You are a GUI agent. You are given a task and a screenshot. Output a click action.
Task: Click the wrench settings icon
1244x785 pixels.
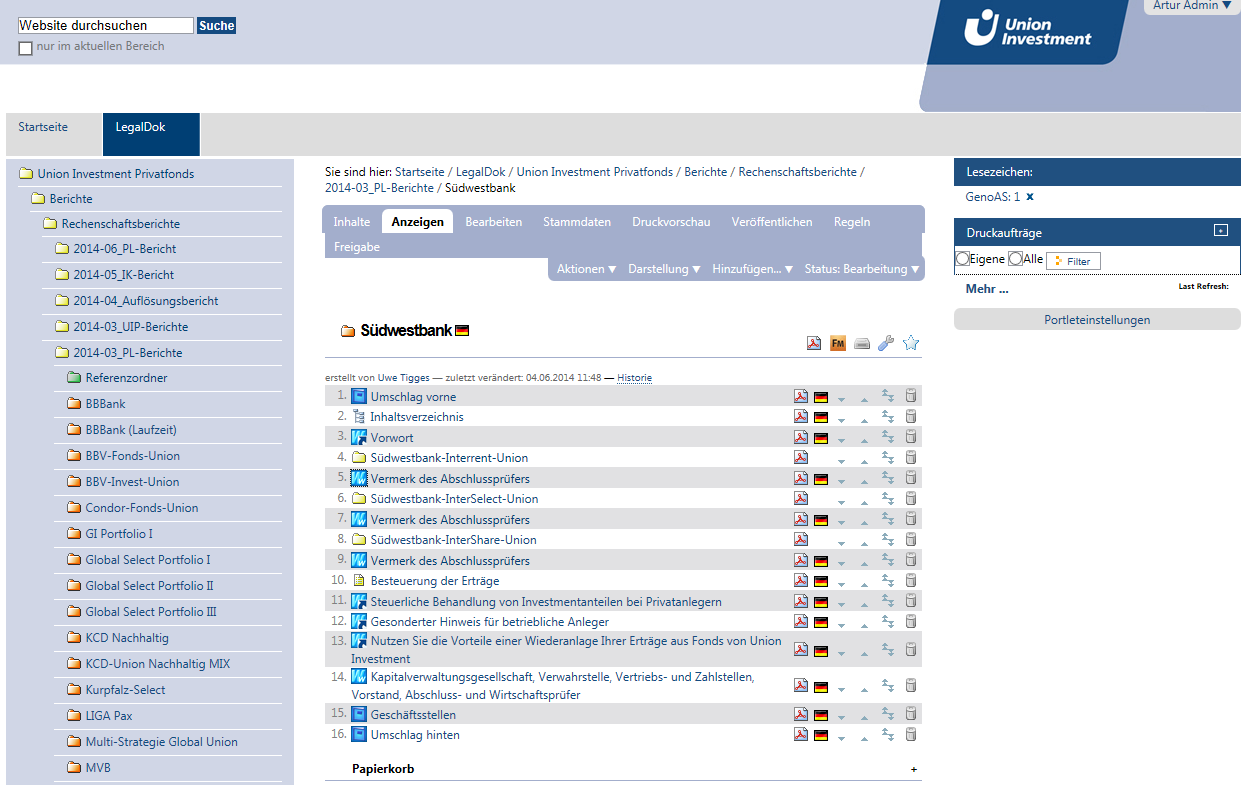point(886,344)
